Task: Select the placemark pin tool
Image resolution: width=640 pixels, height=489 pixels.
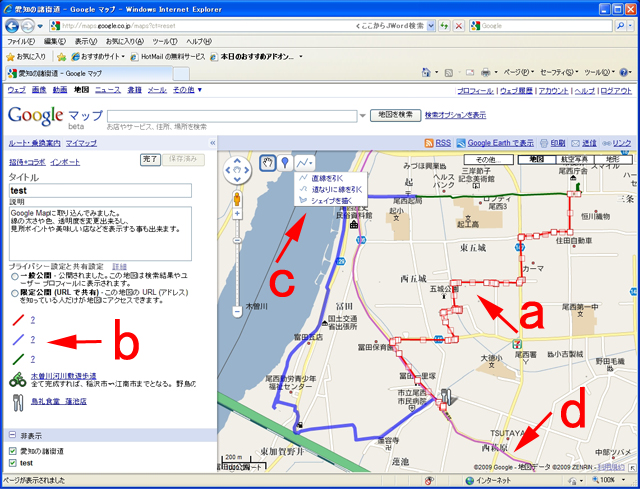Action: pyautogui.click(x=285, y=163)
